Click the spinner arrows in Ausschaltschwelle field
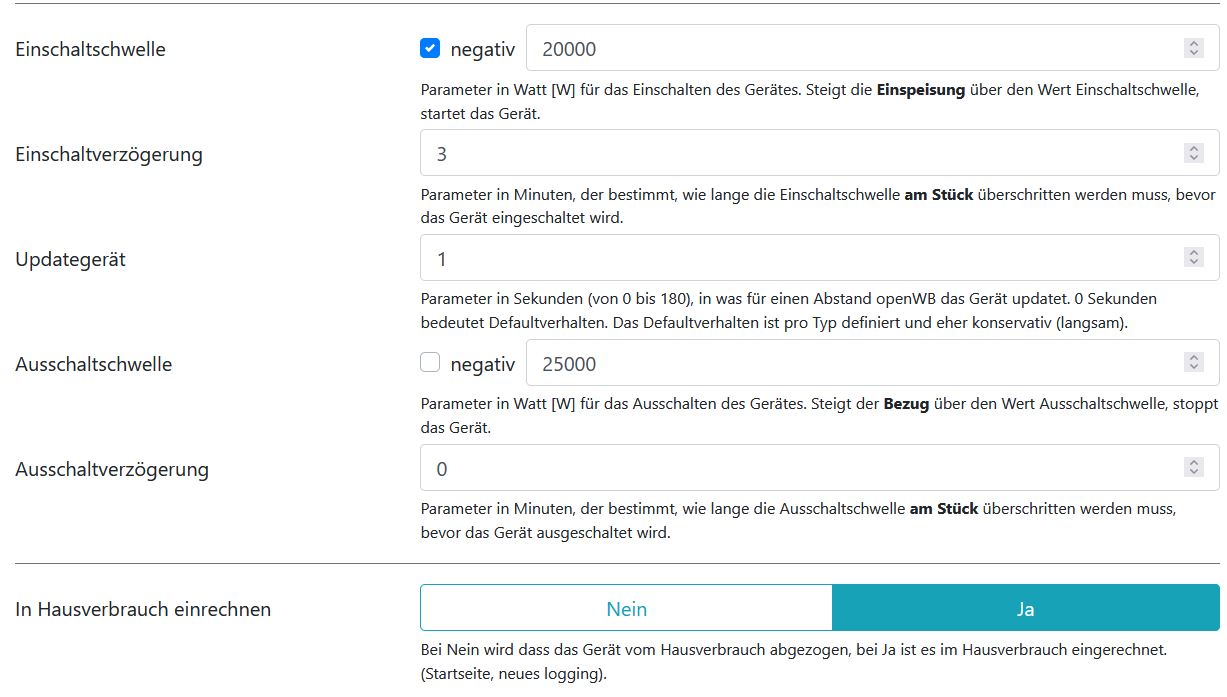 point(1193,363)
